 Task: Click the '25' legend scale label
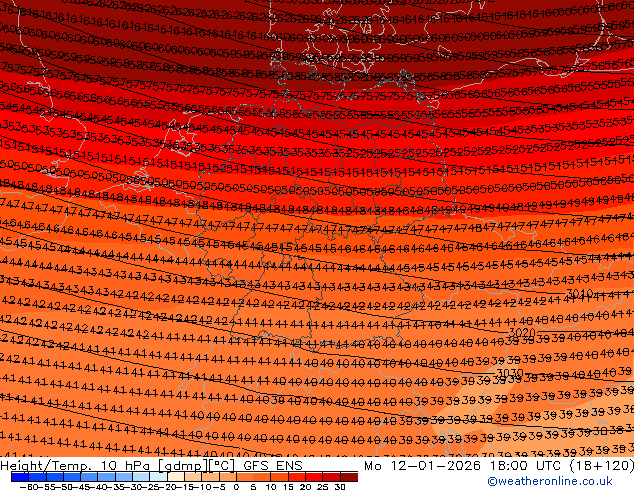[323, 487]
